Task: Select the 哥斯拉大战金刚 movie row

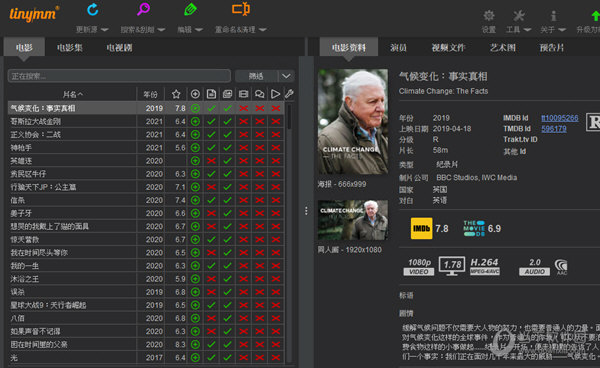Action: [x=146, y=121]
